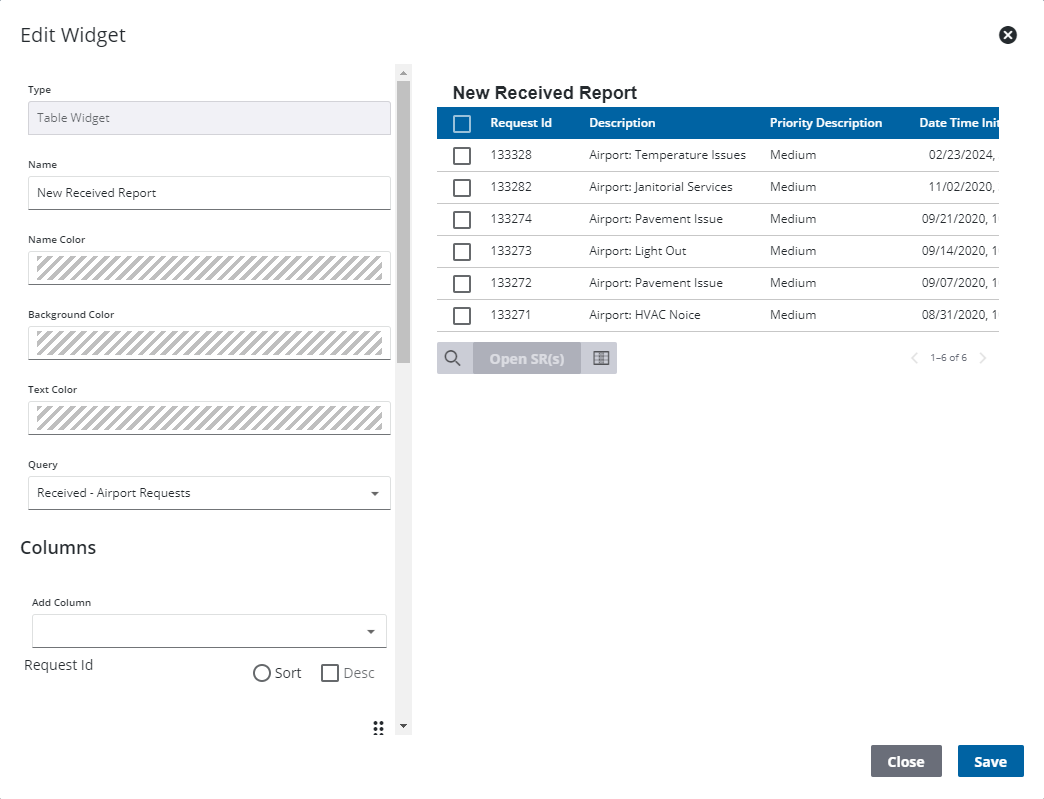This screenshot has width=1044, height=799.
Task: Check the select-all checkbox in table header
Action: pos(462,124)
